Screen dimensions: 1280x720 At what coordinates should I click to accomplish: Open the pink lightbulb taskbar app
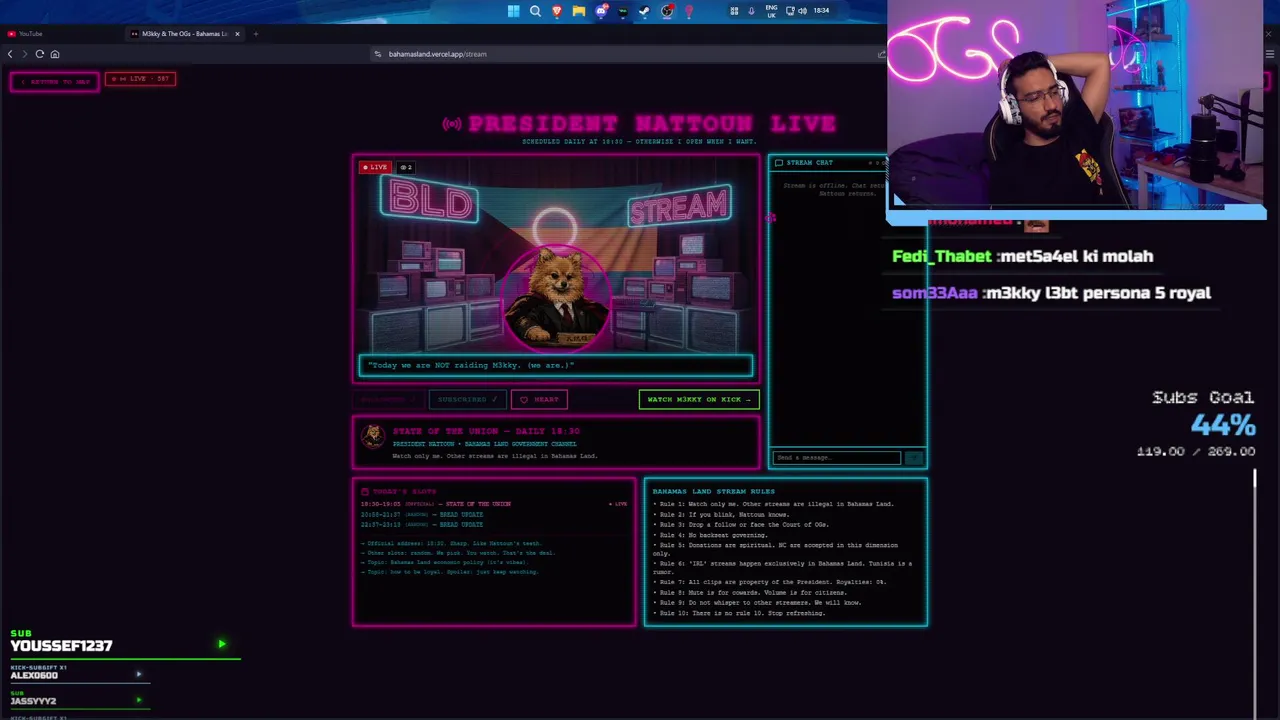point(689,11)
